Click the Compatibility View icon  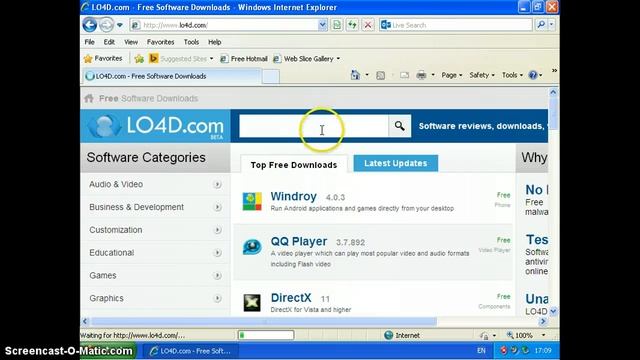coord(337,25)
